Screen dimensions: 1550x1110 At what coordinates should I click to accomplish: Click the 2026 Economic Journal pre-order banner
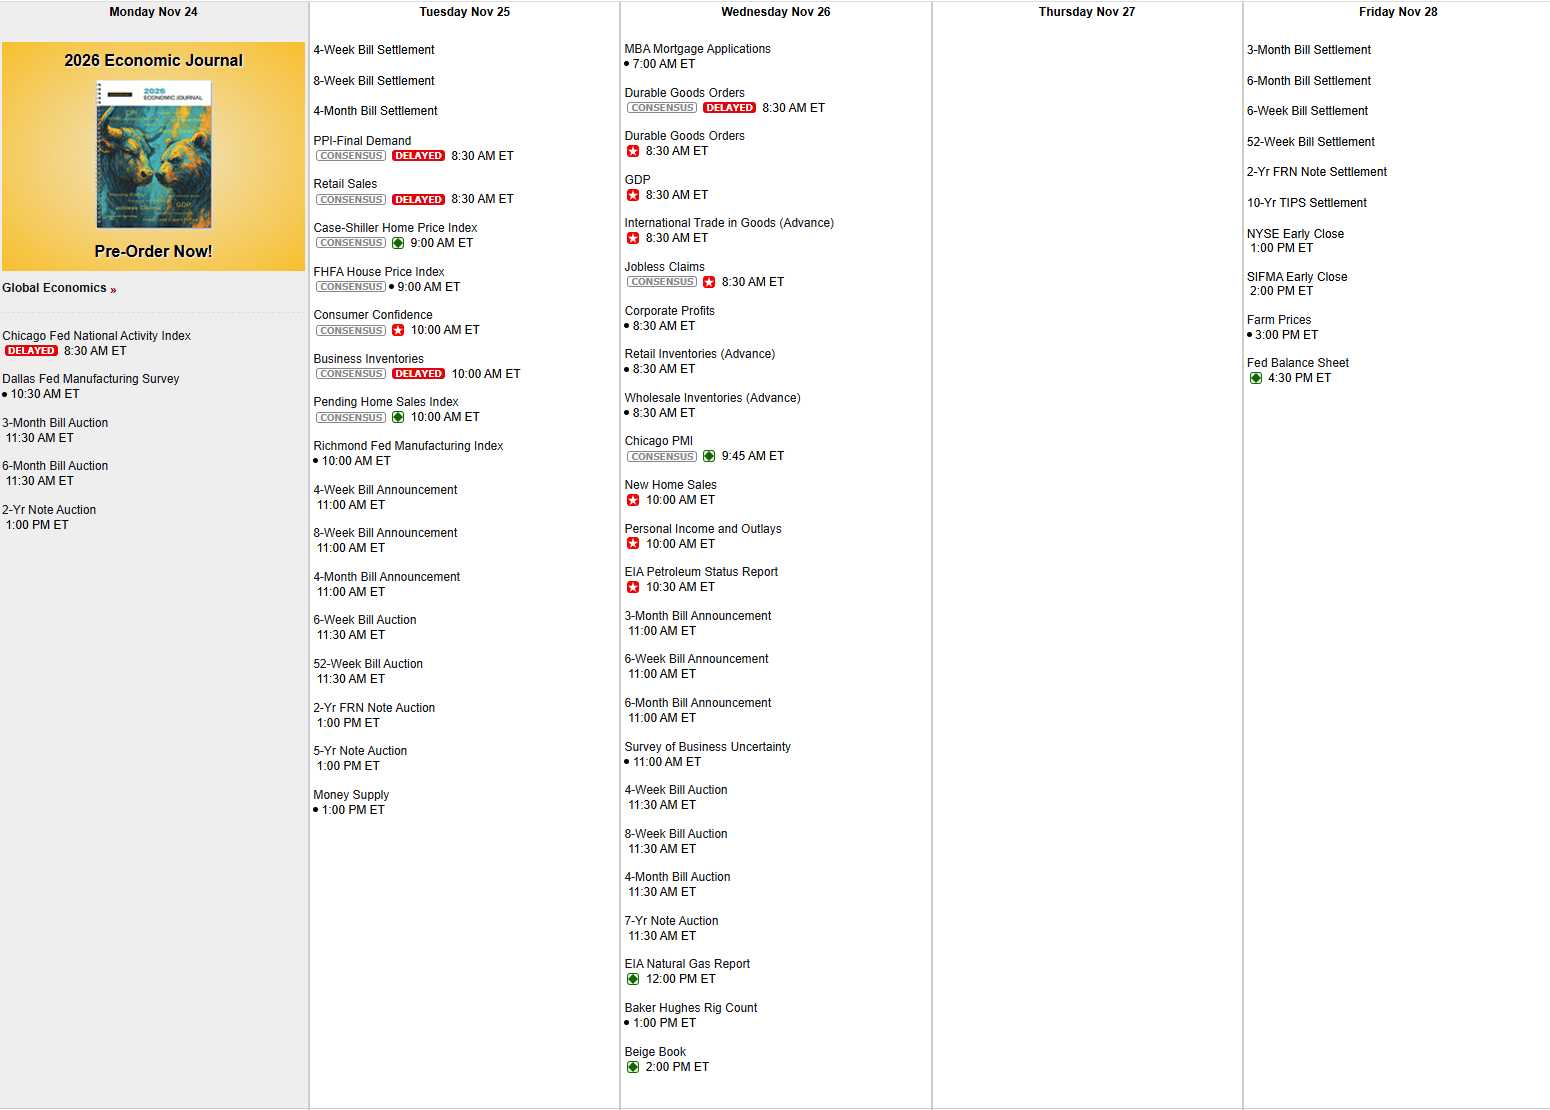click(x=153, y=156)
